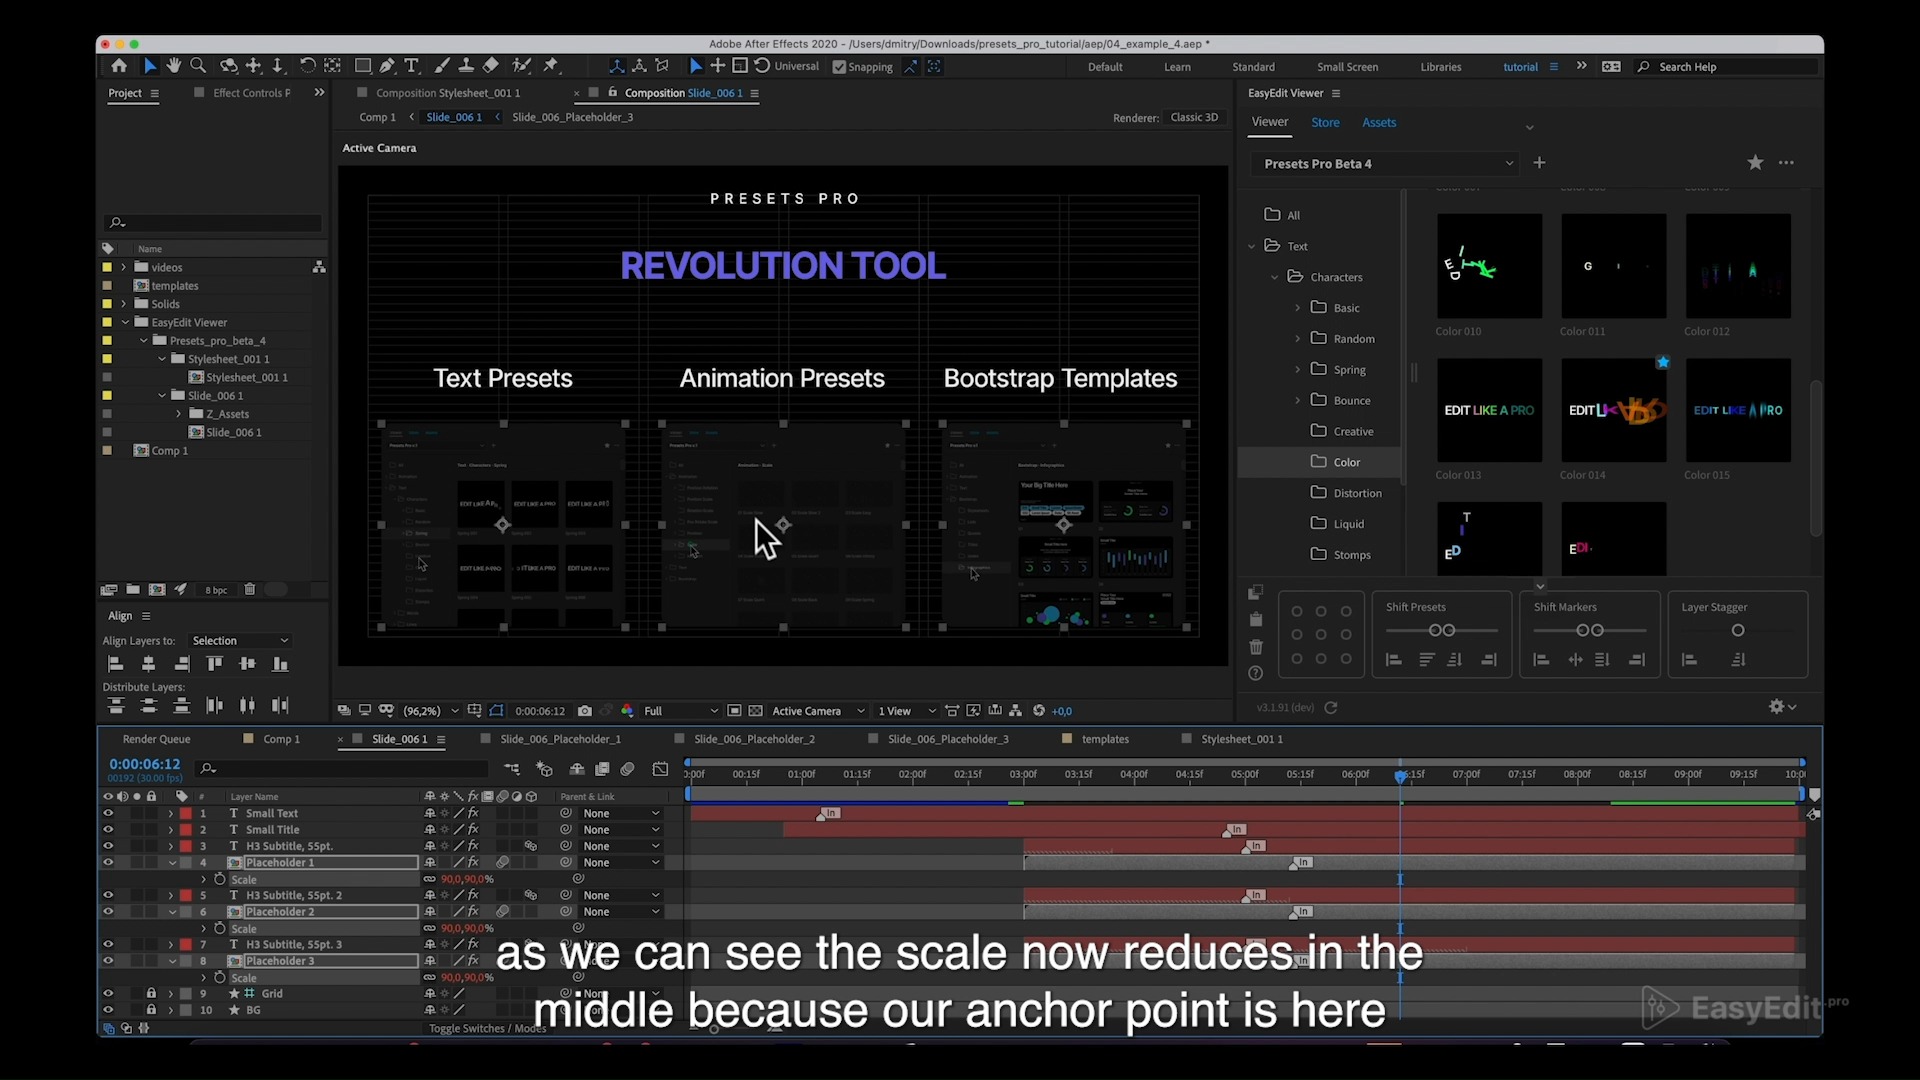
Task: Click Comp 1 in composition breadcrumb
Action: tap(377, 117)
